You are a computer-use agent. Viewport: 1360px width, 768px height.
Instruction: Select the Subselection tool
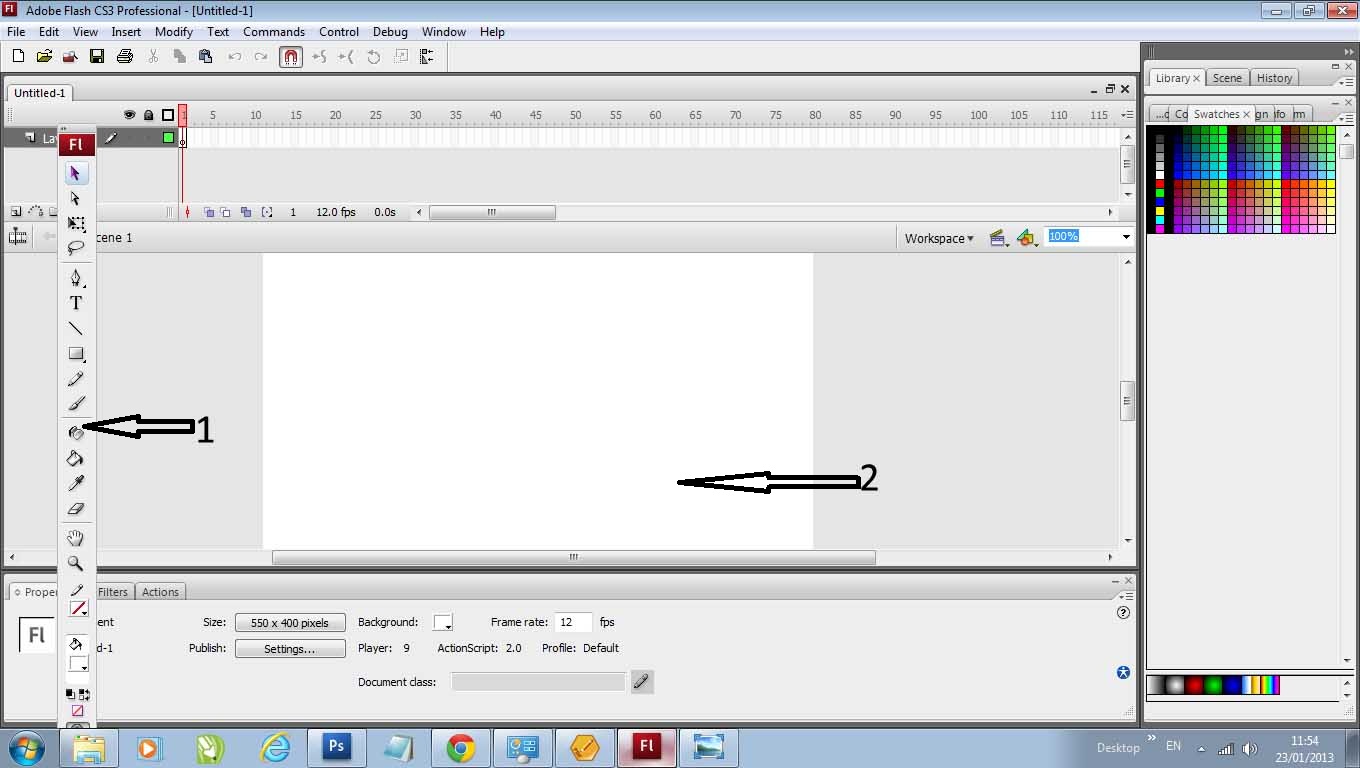(75, 199)
